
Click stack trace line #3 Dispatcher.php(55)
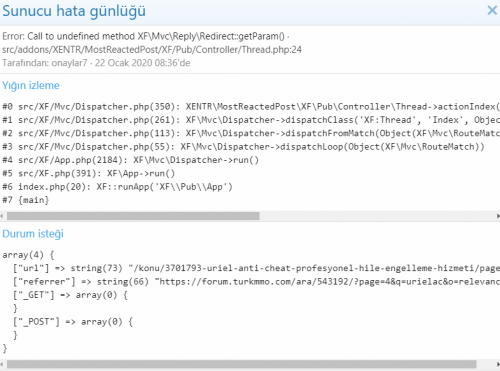pos(243,147)
